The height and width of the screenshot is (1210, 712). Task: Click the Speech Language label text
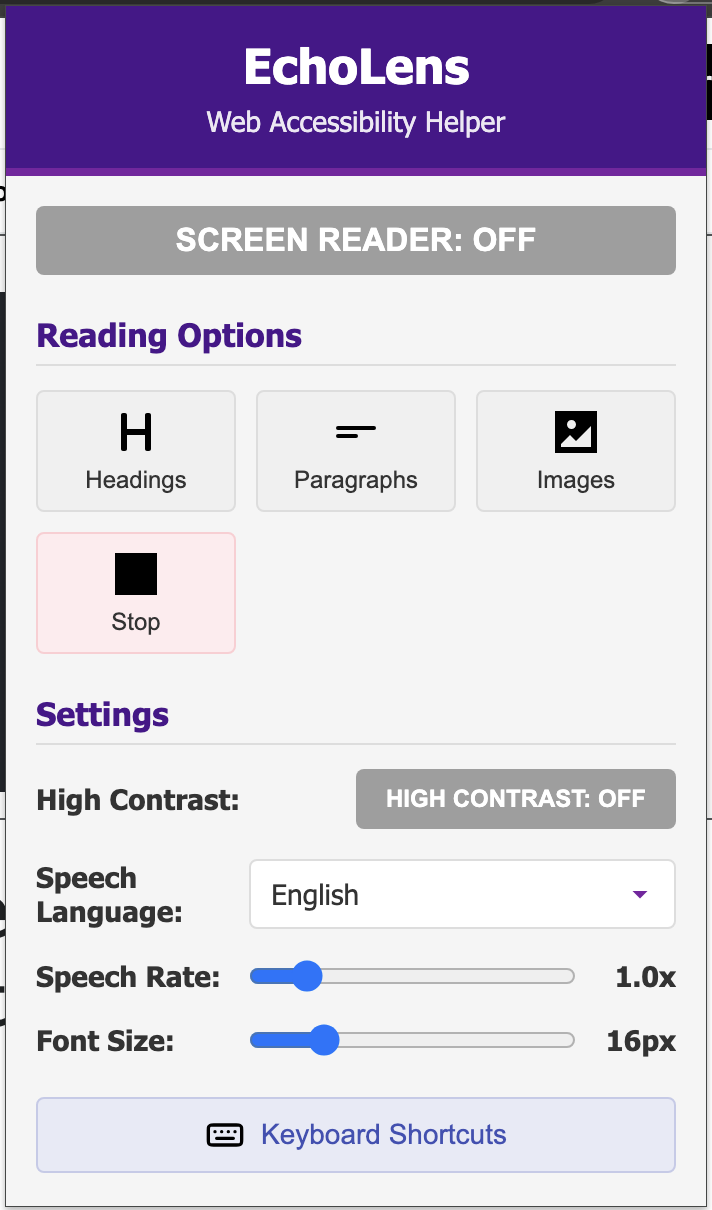[x=110, y=895]
